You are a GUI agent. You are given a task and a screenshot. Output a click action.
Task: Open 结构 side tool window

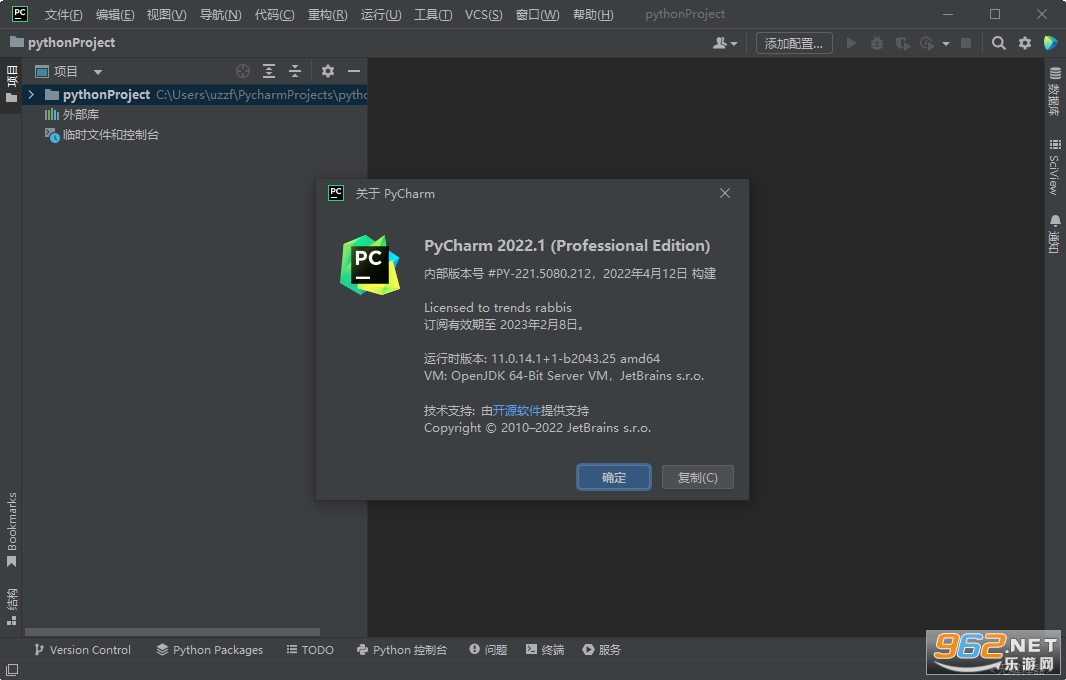point(12,607)
